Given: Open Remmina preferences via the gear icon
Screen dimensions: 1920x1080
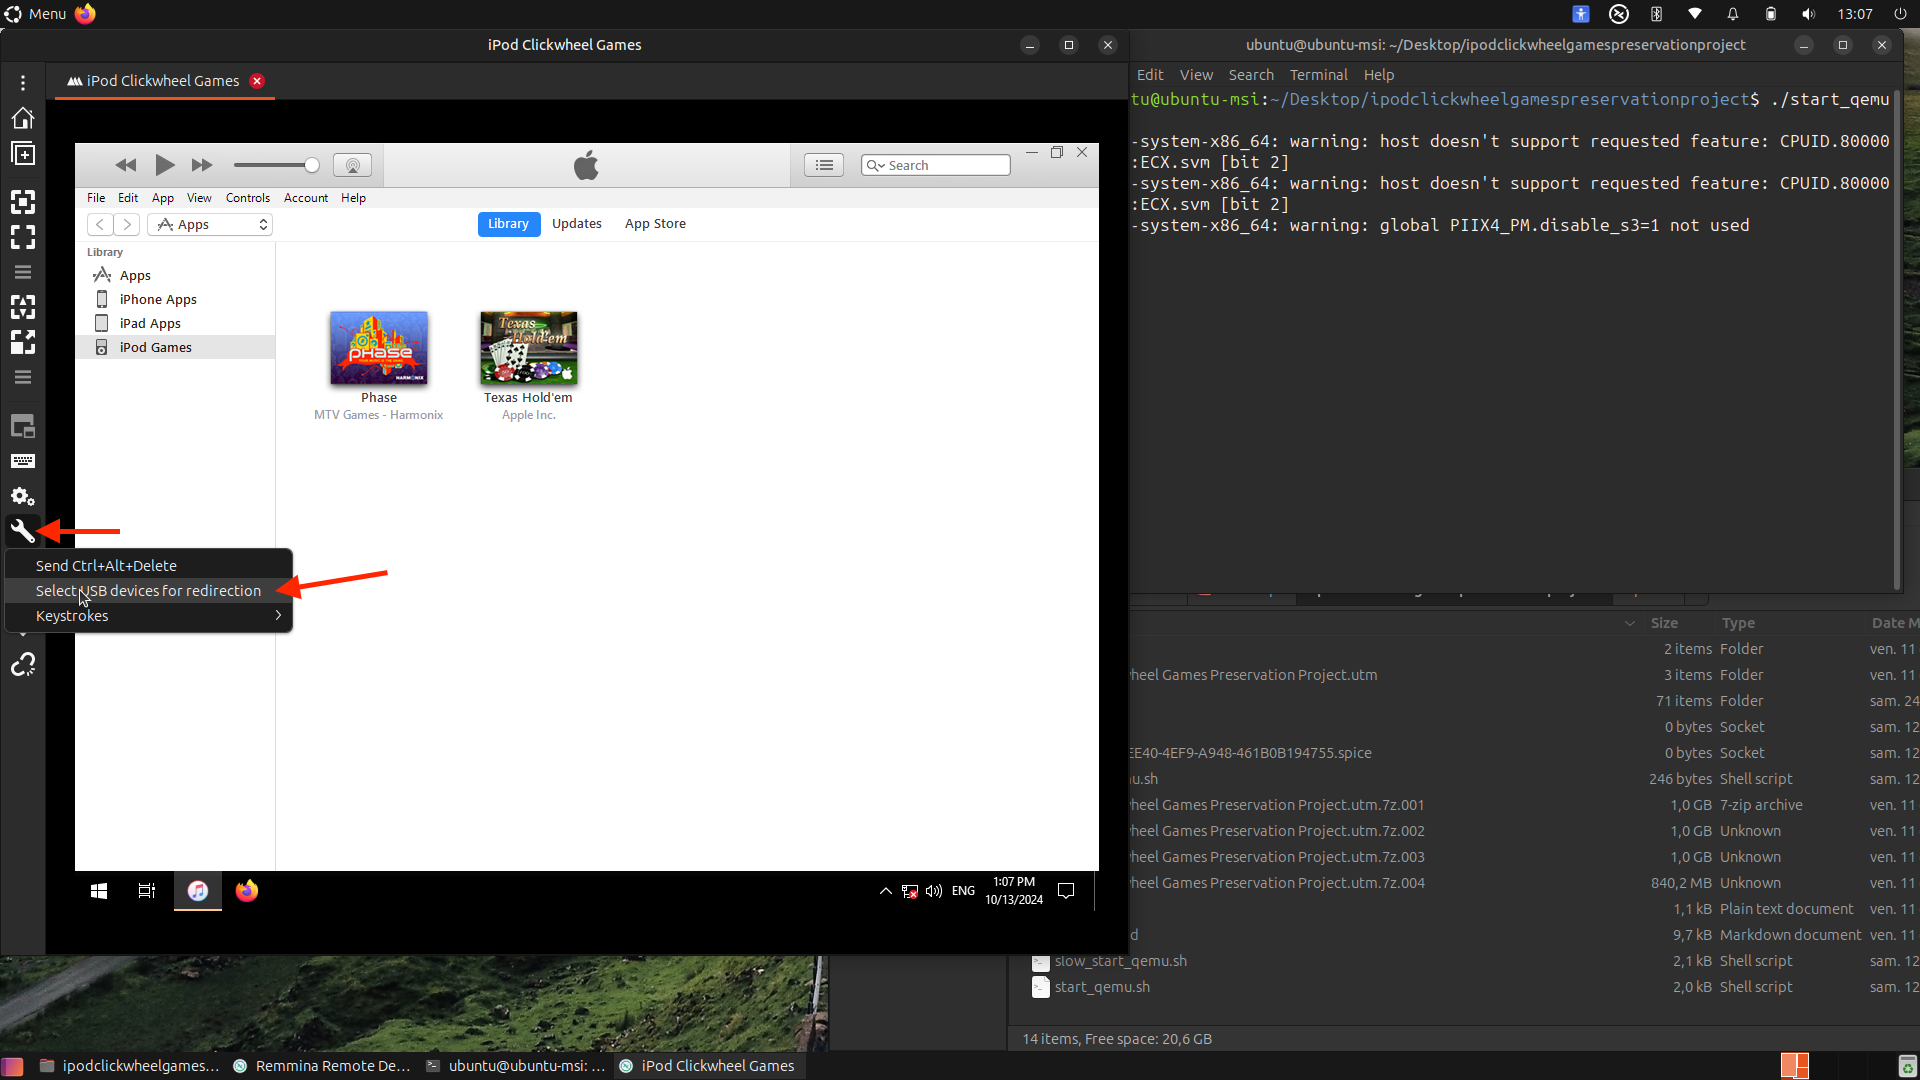Looking at the screenshot, I should point(22,497).
